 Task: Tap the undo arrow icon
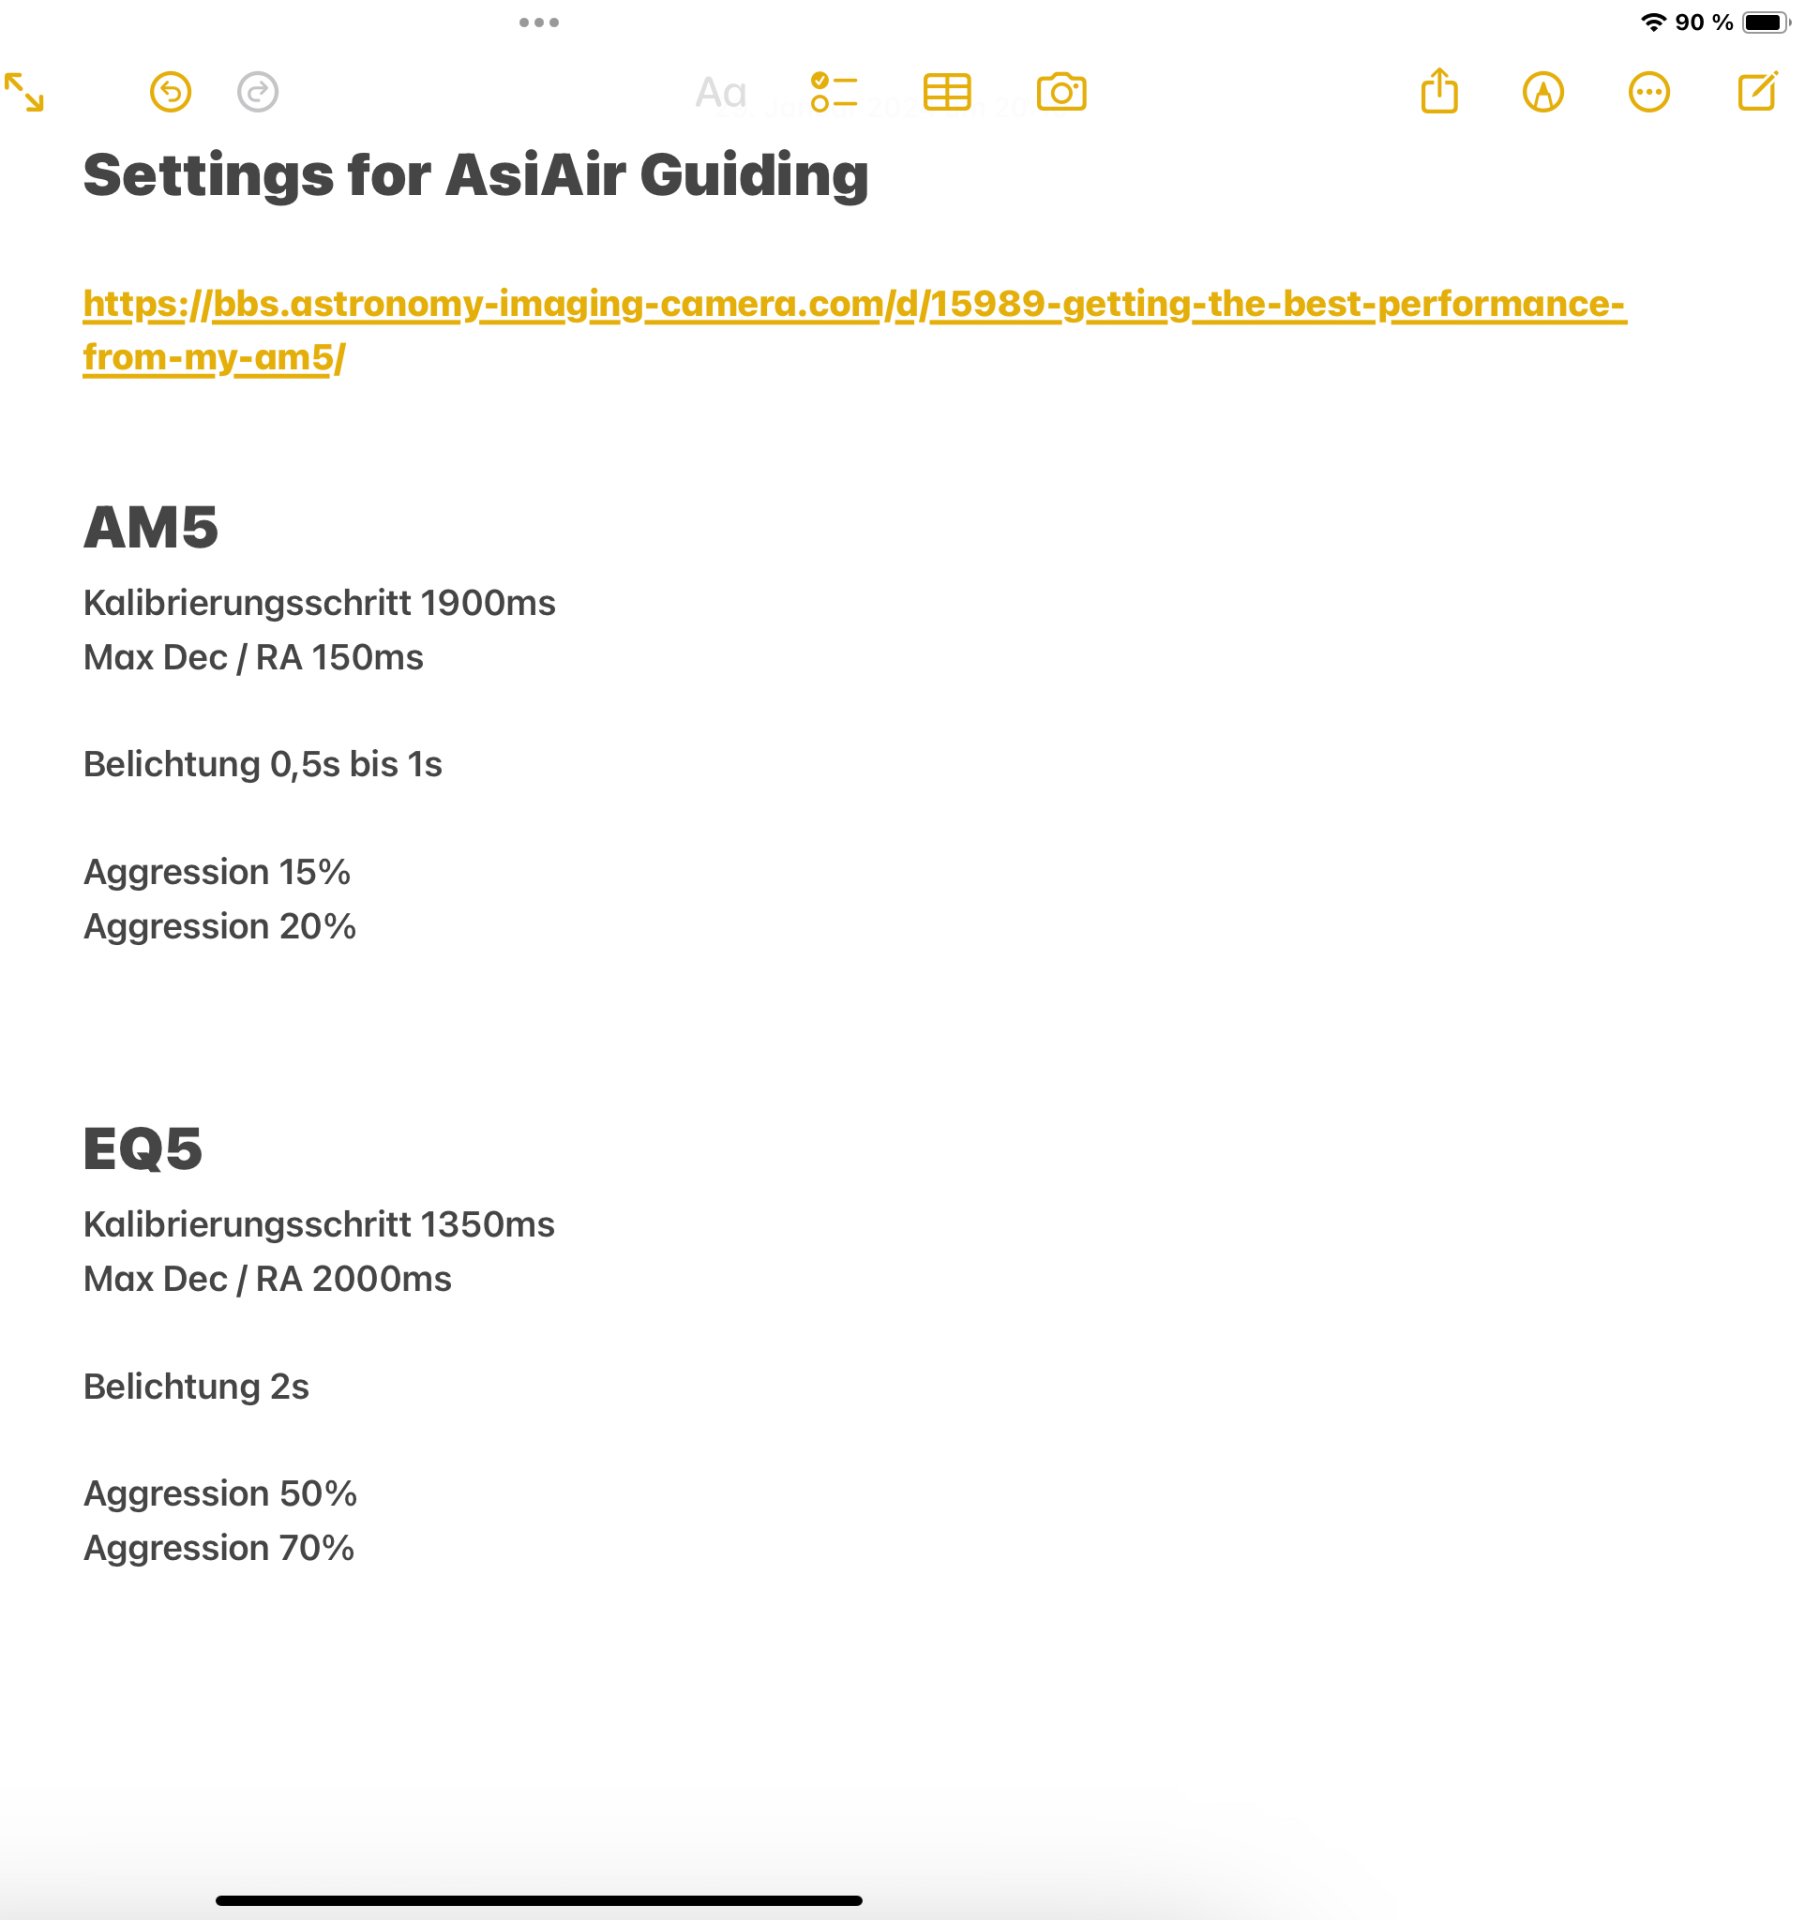coord(171,93)
